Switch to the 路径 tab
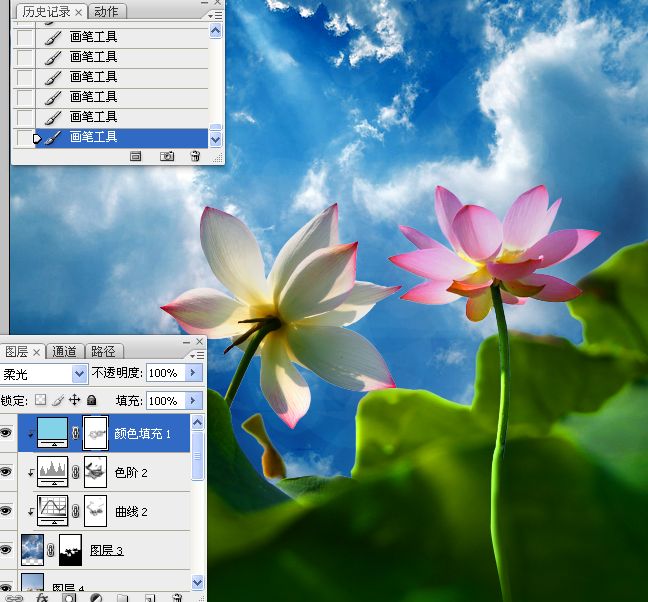Viewport: 648px width, 602px height. [103, 352]
